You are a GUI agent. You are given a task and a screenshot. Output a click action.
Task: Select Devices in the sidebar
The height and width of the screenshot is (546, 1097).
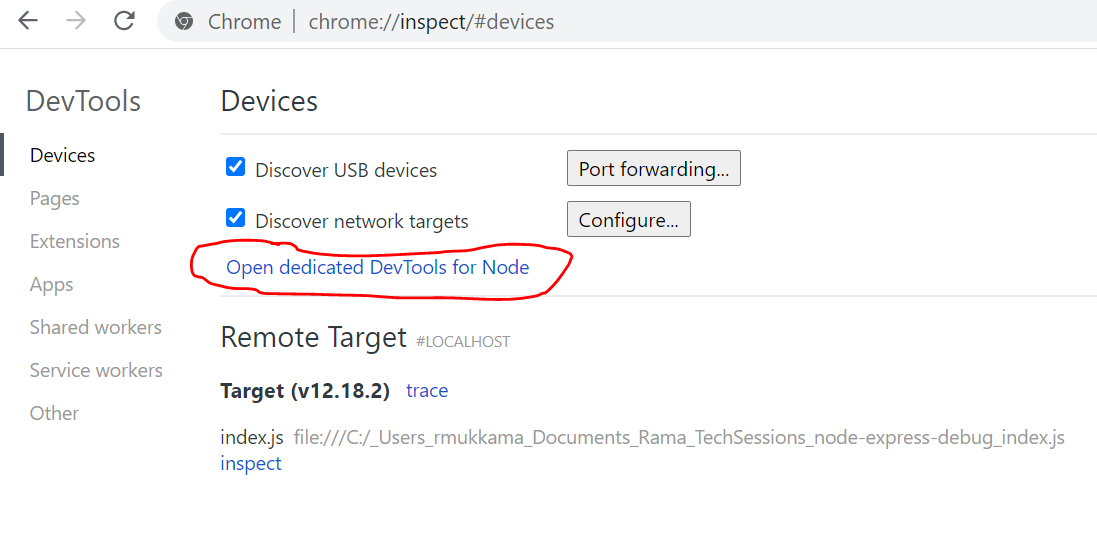pos(63,155)
